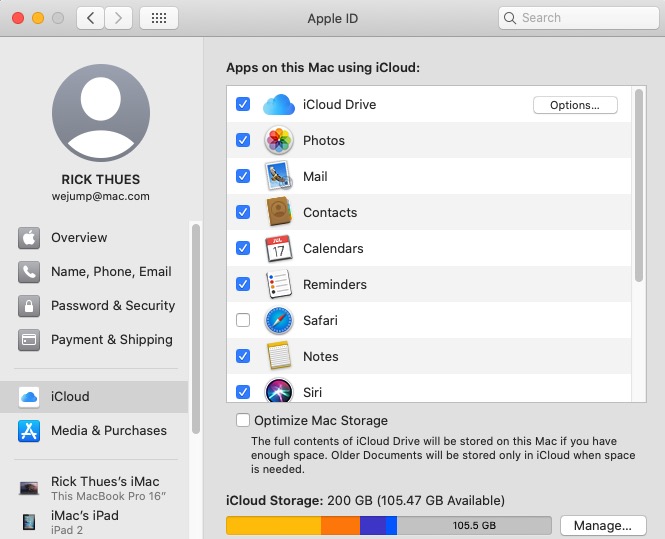Click the magnifying glass search icon
Viewport: 665px width, 539px height.
(510, 18)
